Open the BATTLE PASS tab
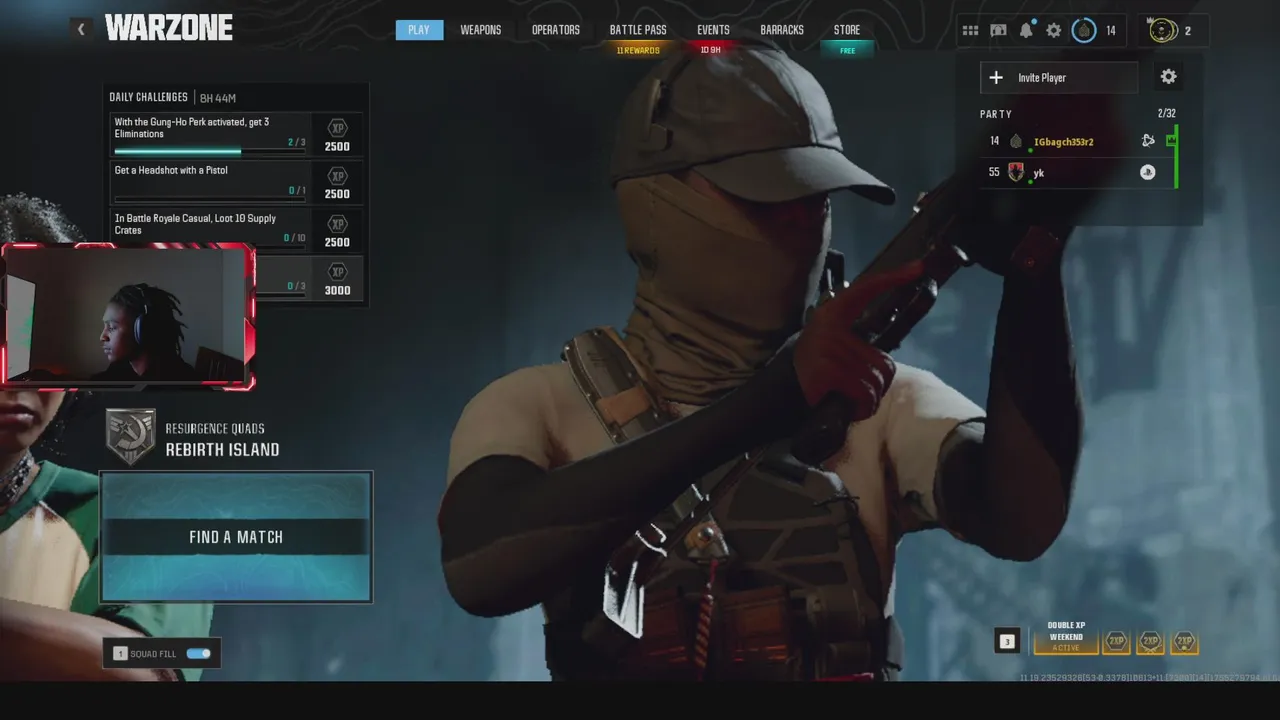This screenshot has height=720, width=1280. [x=638, y=30]
